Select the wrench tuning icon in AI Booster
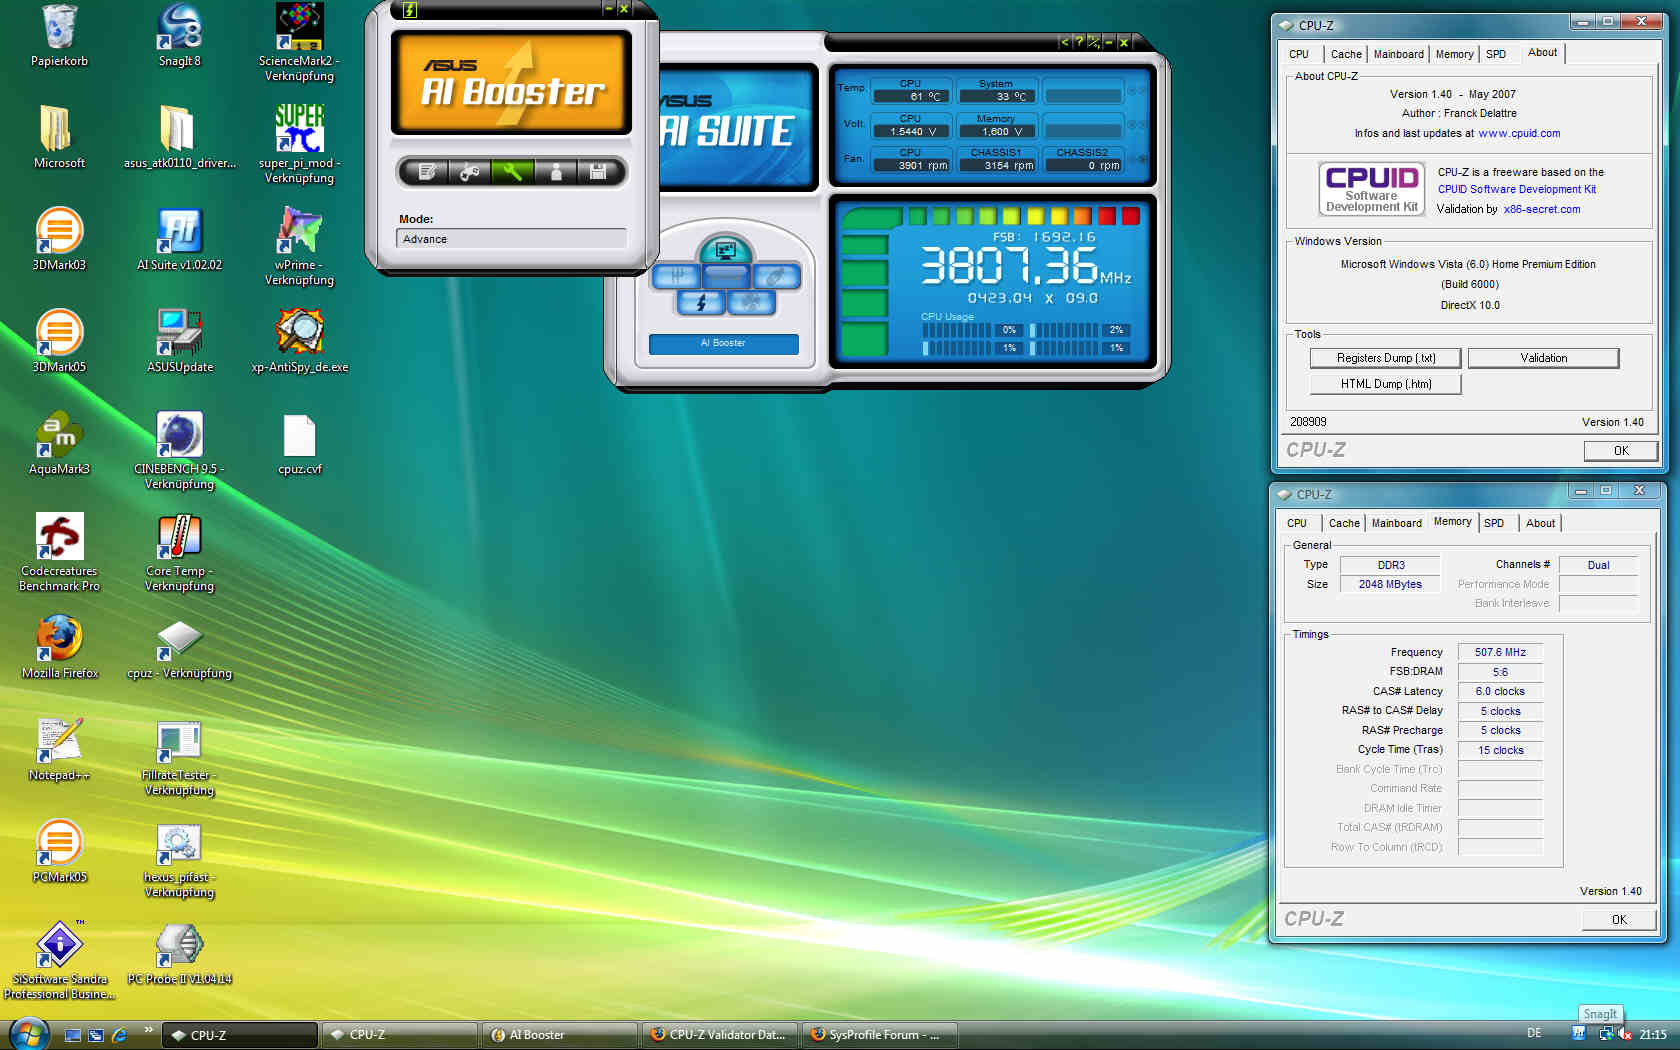Viewport: 1680px width, 1050px height. coord(512,172)
